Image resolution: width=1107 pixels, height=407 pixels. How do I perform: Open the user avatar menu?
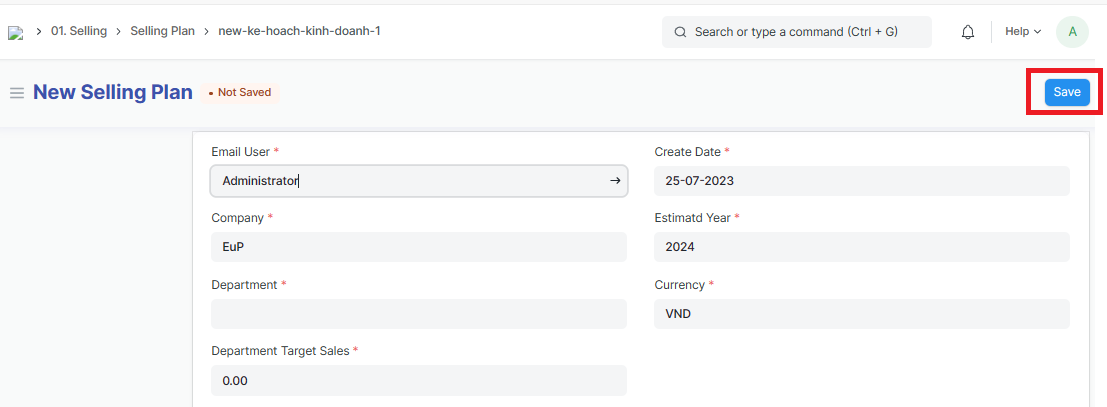[x=1072, y=32]
